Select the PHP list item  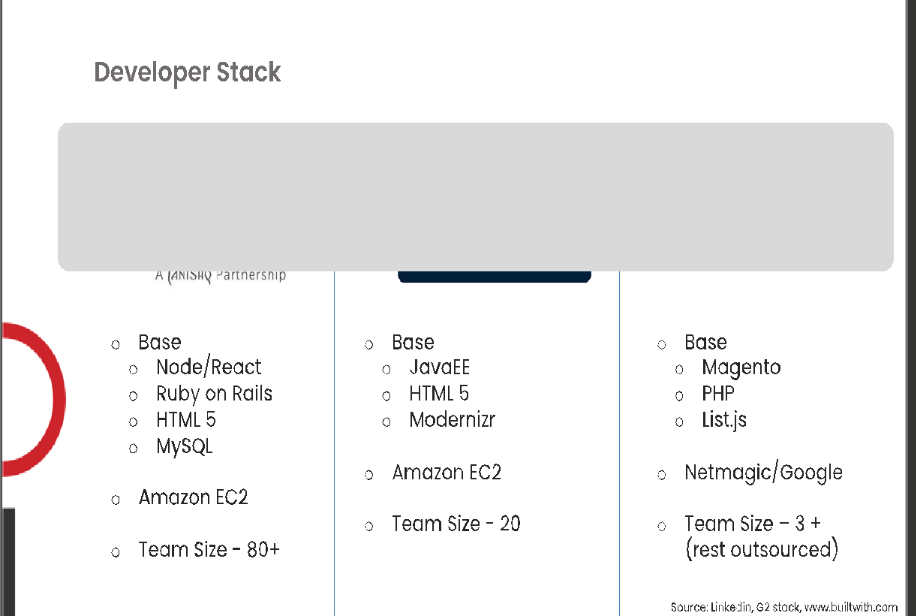(718, 393)
